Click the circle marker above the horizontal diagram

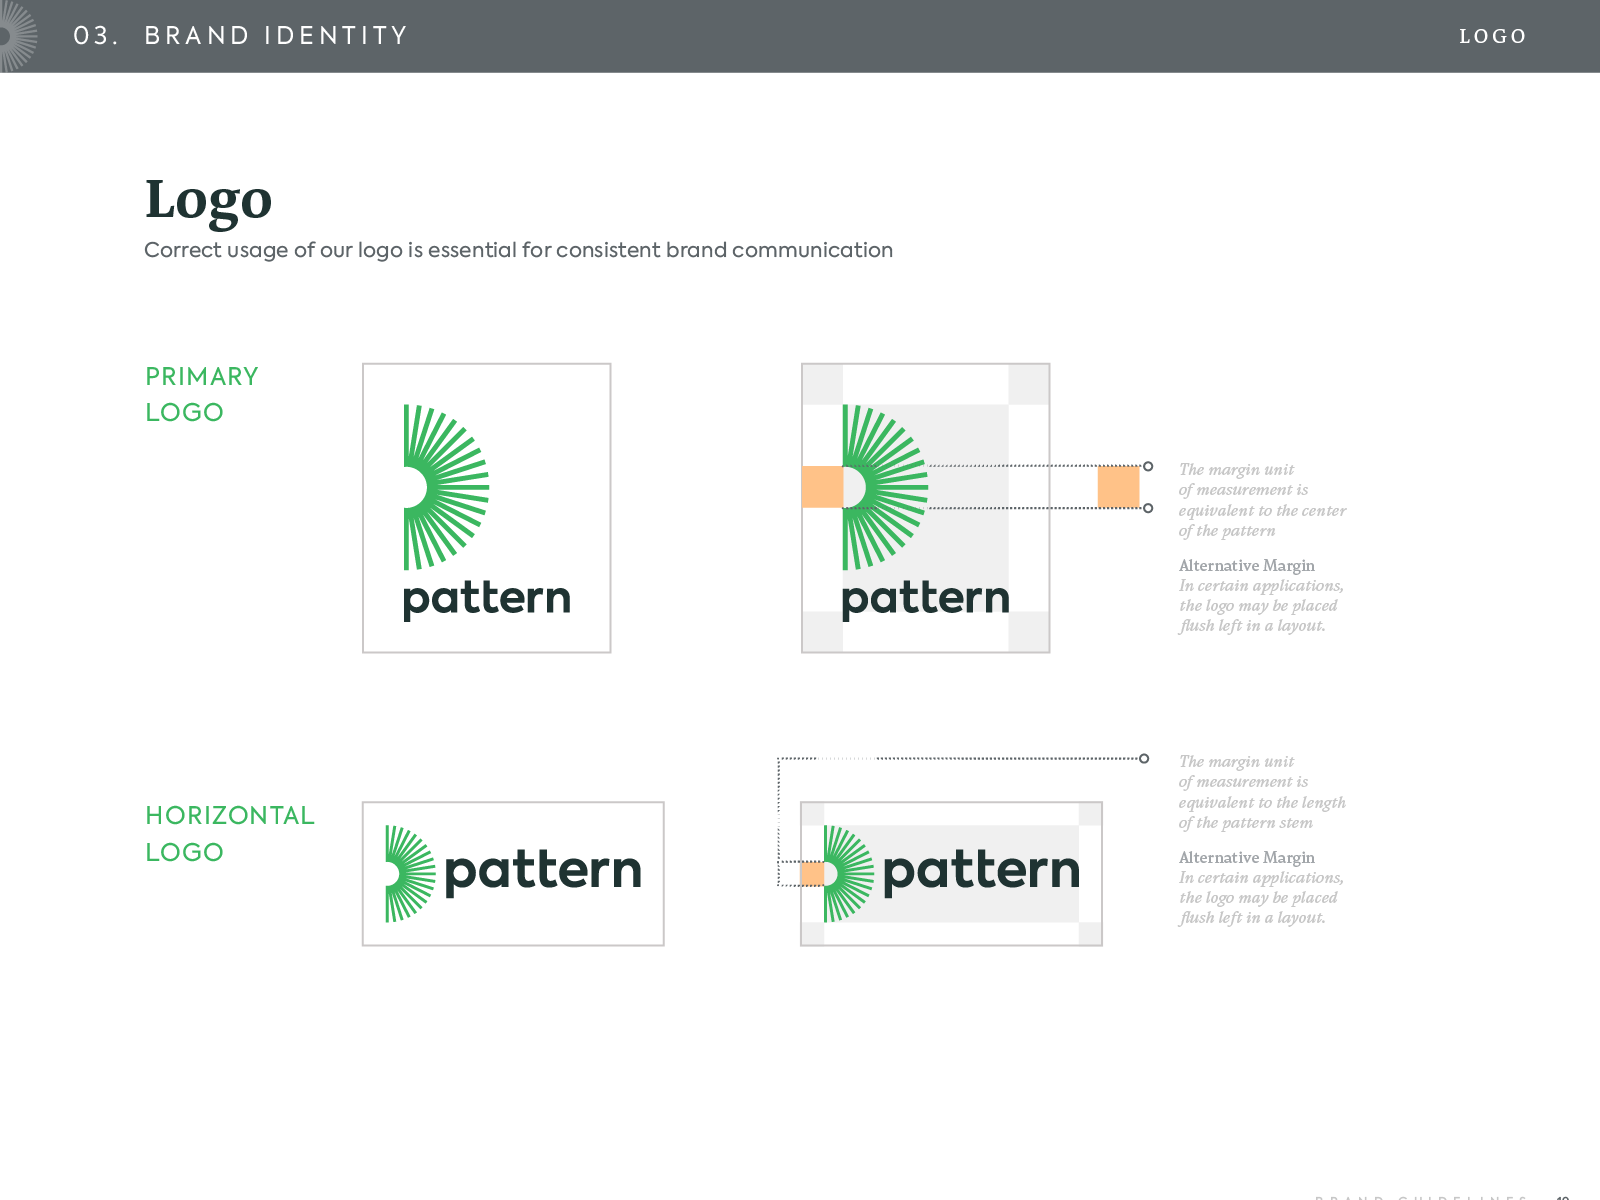click(x=1144, y=758)
